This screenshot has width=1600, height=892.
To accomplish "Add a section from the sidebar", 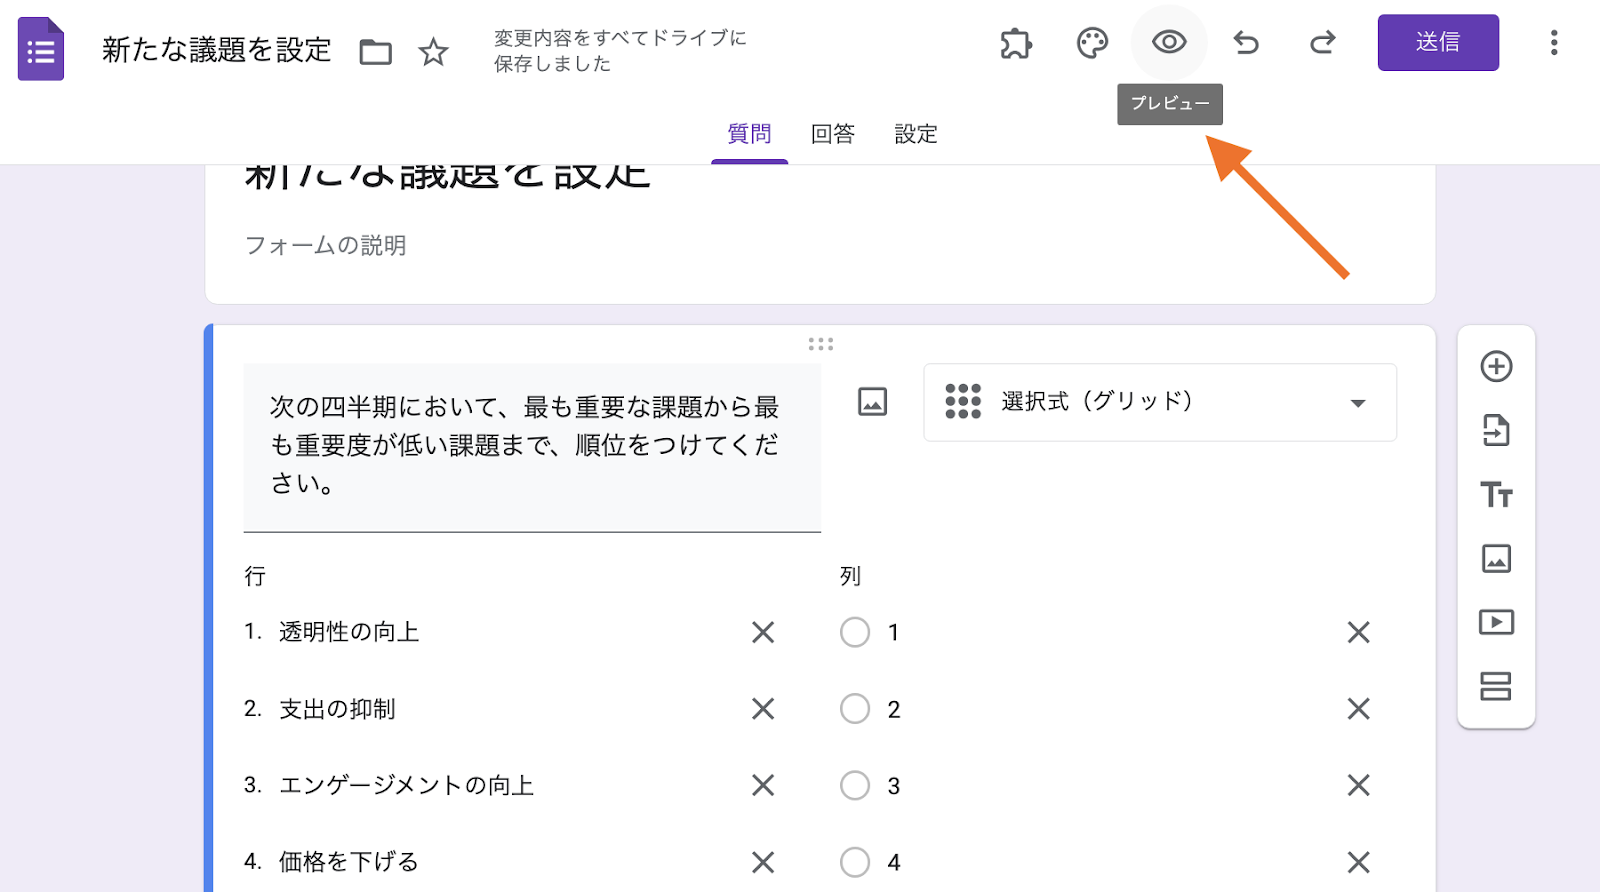I will 1496,686.
